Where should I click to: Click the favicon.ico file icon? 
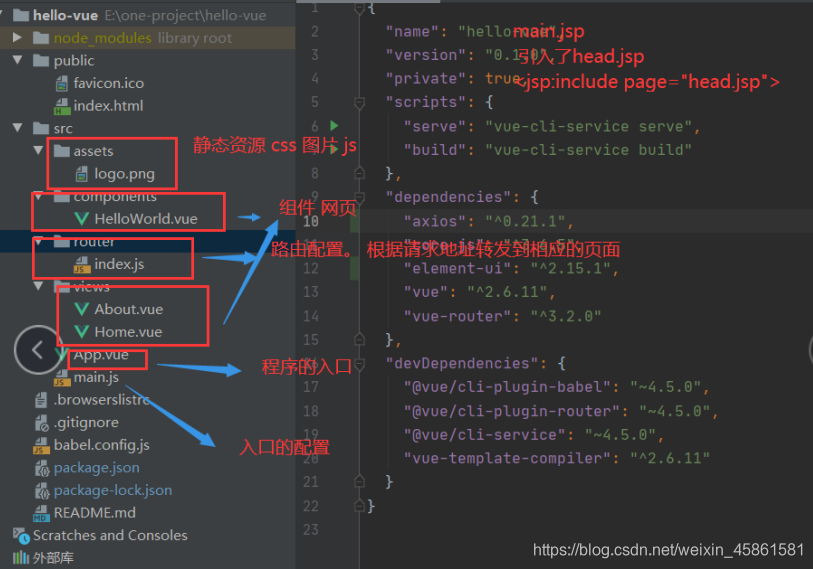point(62,83)
